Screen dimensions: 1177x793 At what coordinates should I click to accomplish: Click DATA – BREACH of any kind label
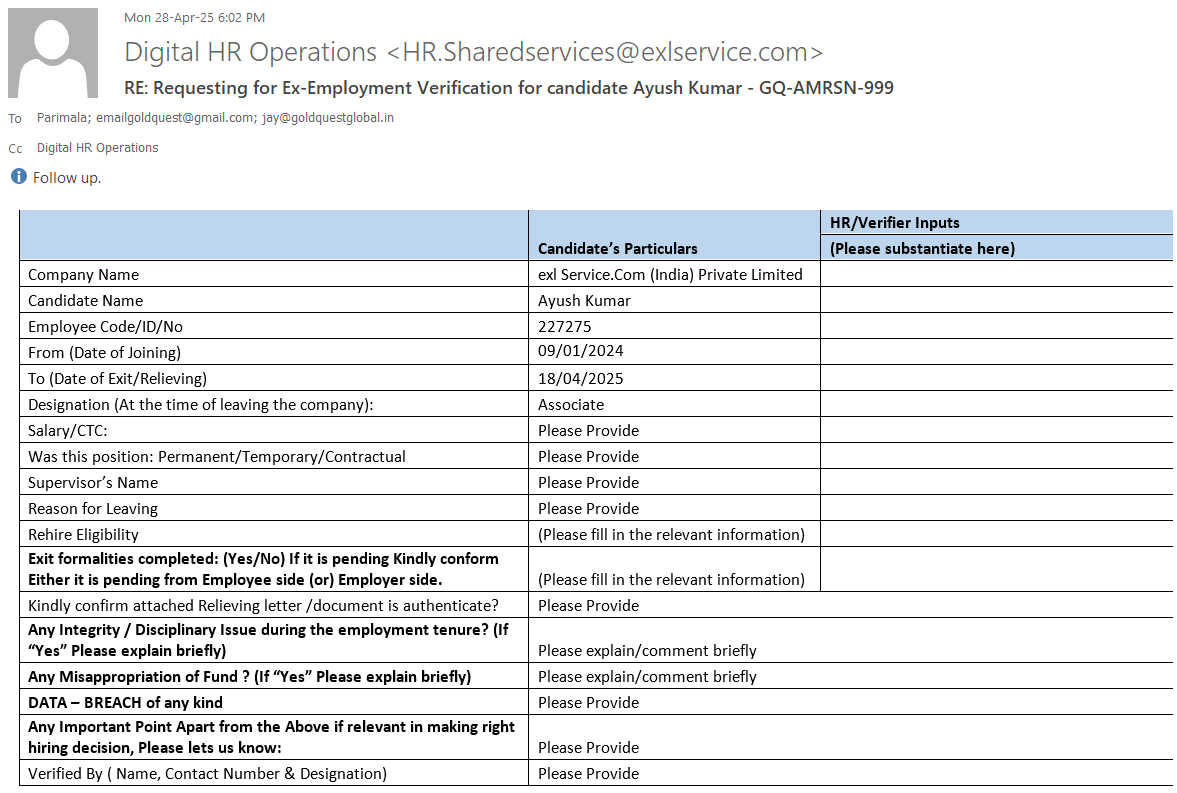click(125, 703)
